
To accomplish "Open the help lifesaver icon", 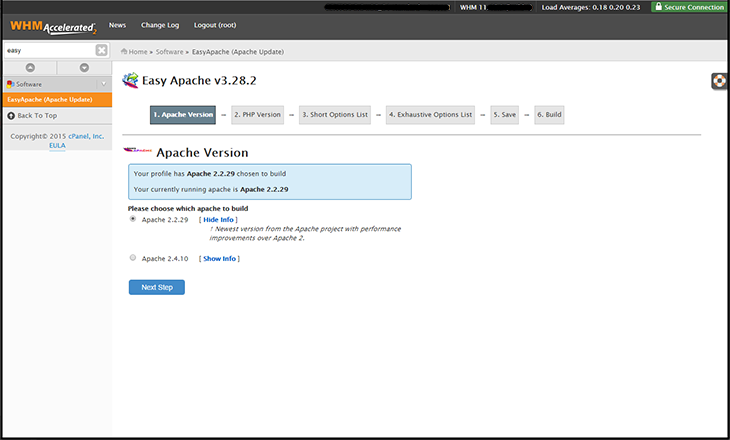I will coord(719,81).
